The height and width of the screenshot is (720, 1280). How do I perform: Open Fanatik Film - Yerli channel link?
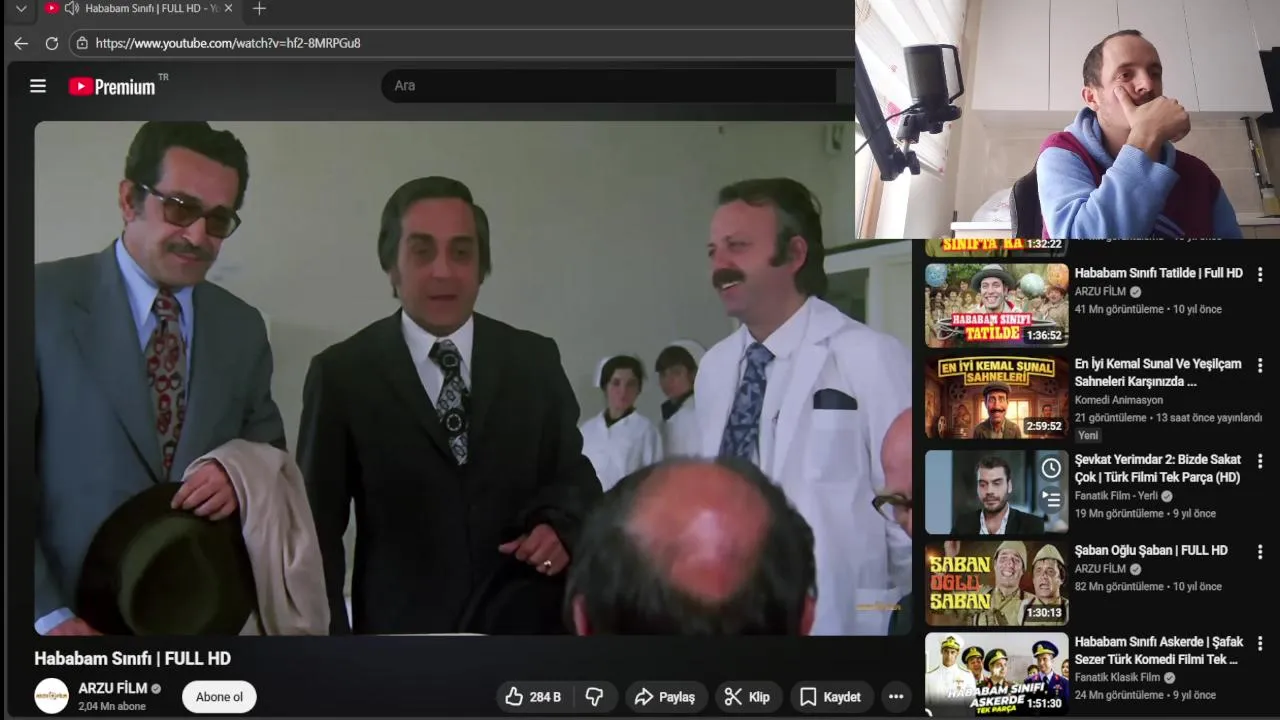pyautogui.click(x=1116, y=496)
